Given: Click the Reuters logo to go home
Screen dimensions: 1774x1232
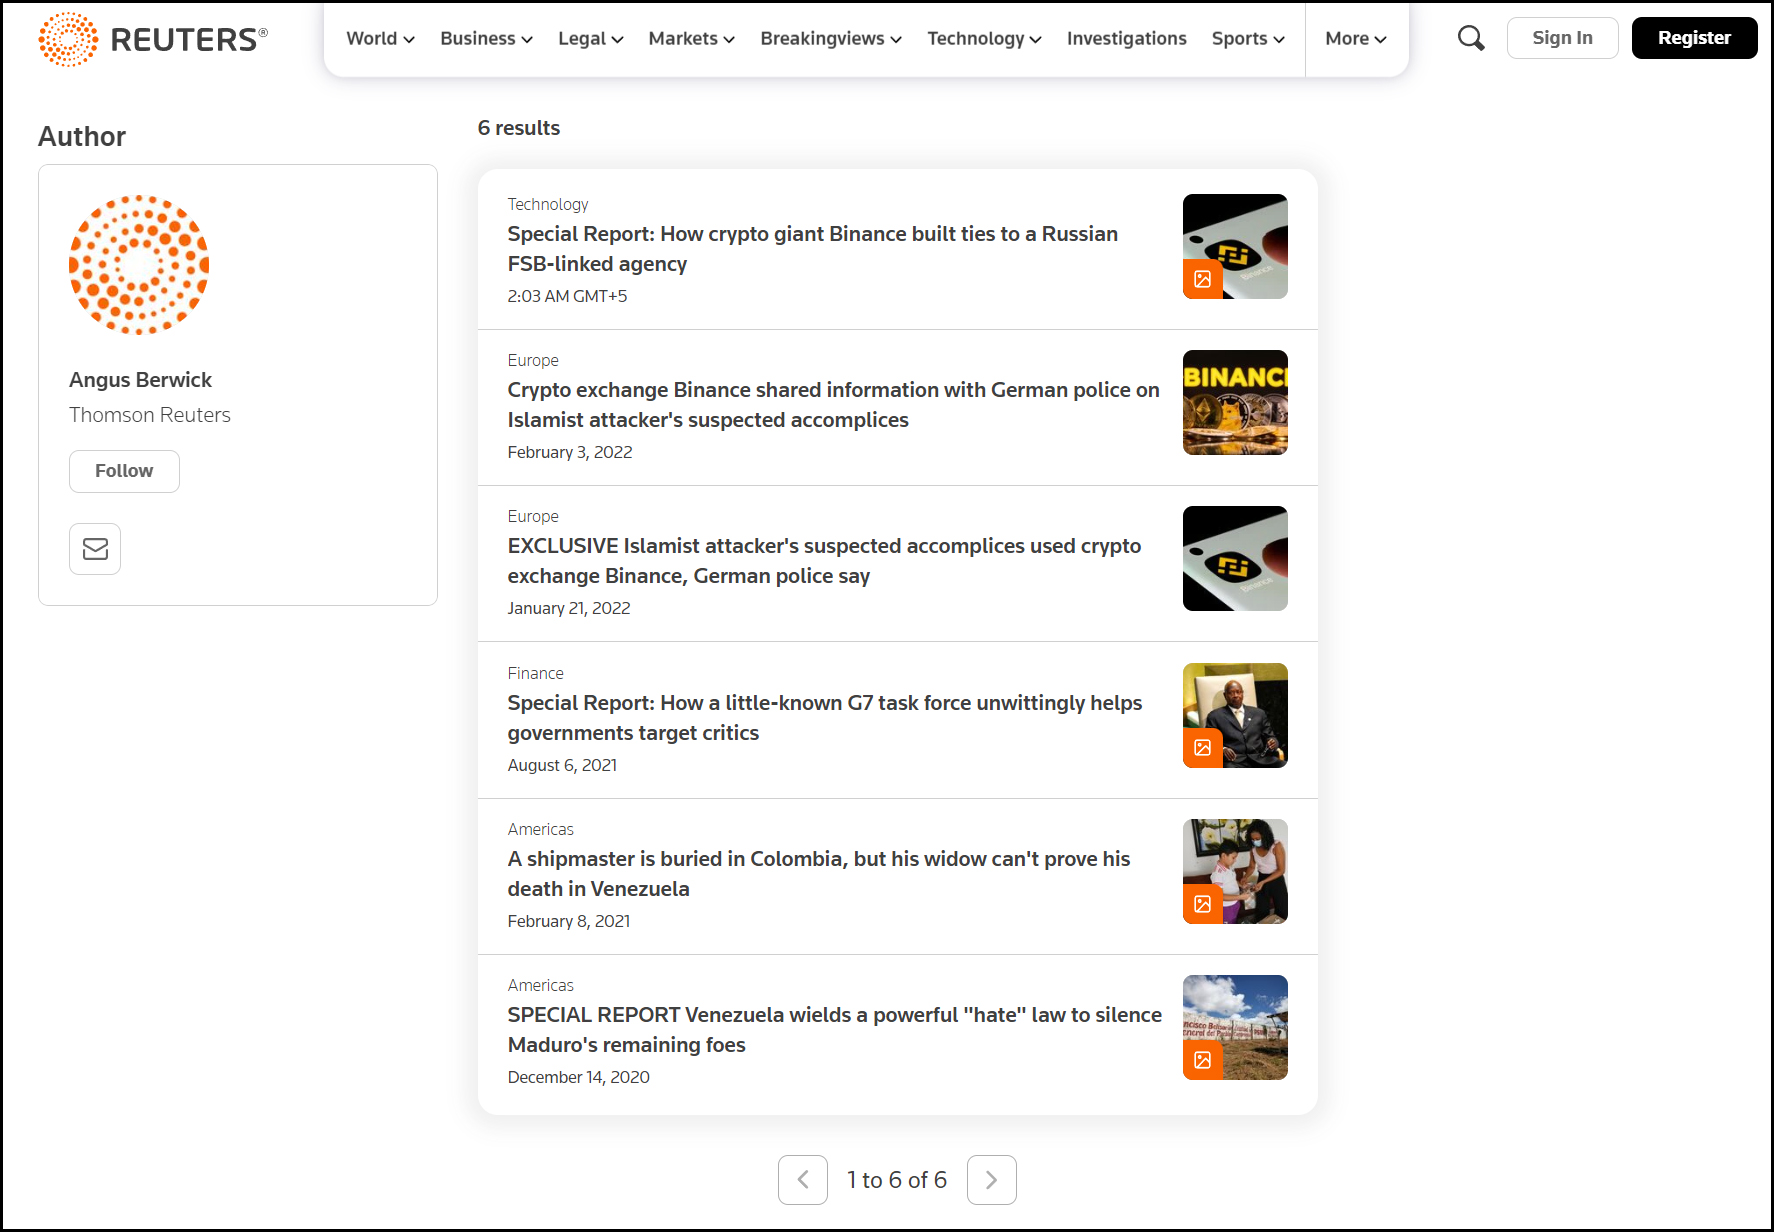Looking at the screenshot, I should coord(153,39).
